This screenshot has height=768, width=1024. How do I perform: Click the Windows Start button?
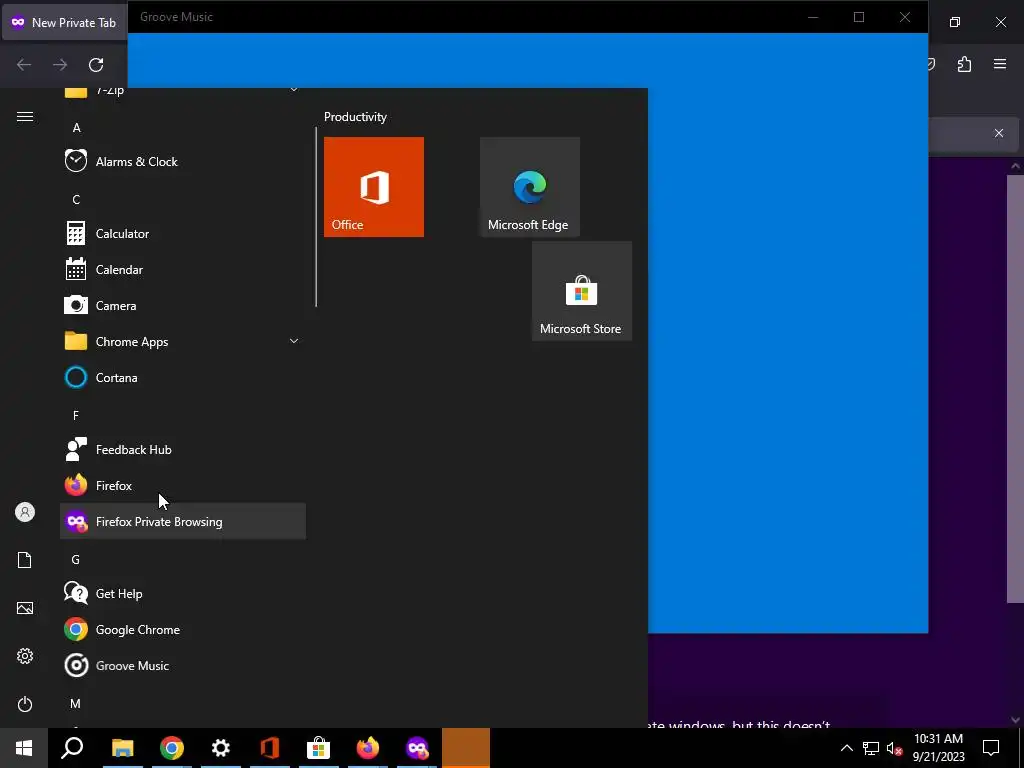pos(24,748)
